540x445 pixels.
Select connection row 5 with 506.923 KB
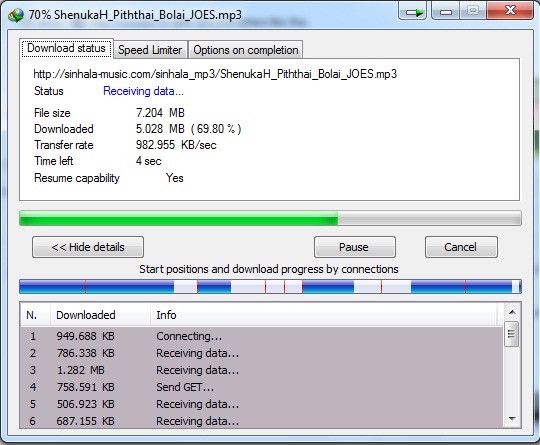coord(262,404)
